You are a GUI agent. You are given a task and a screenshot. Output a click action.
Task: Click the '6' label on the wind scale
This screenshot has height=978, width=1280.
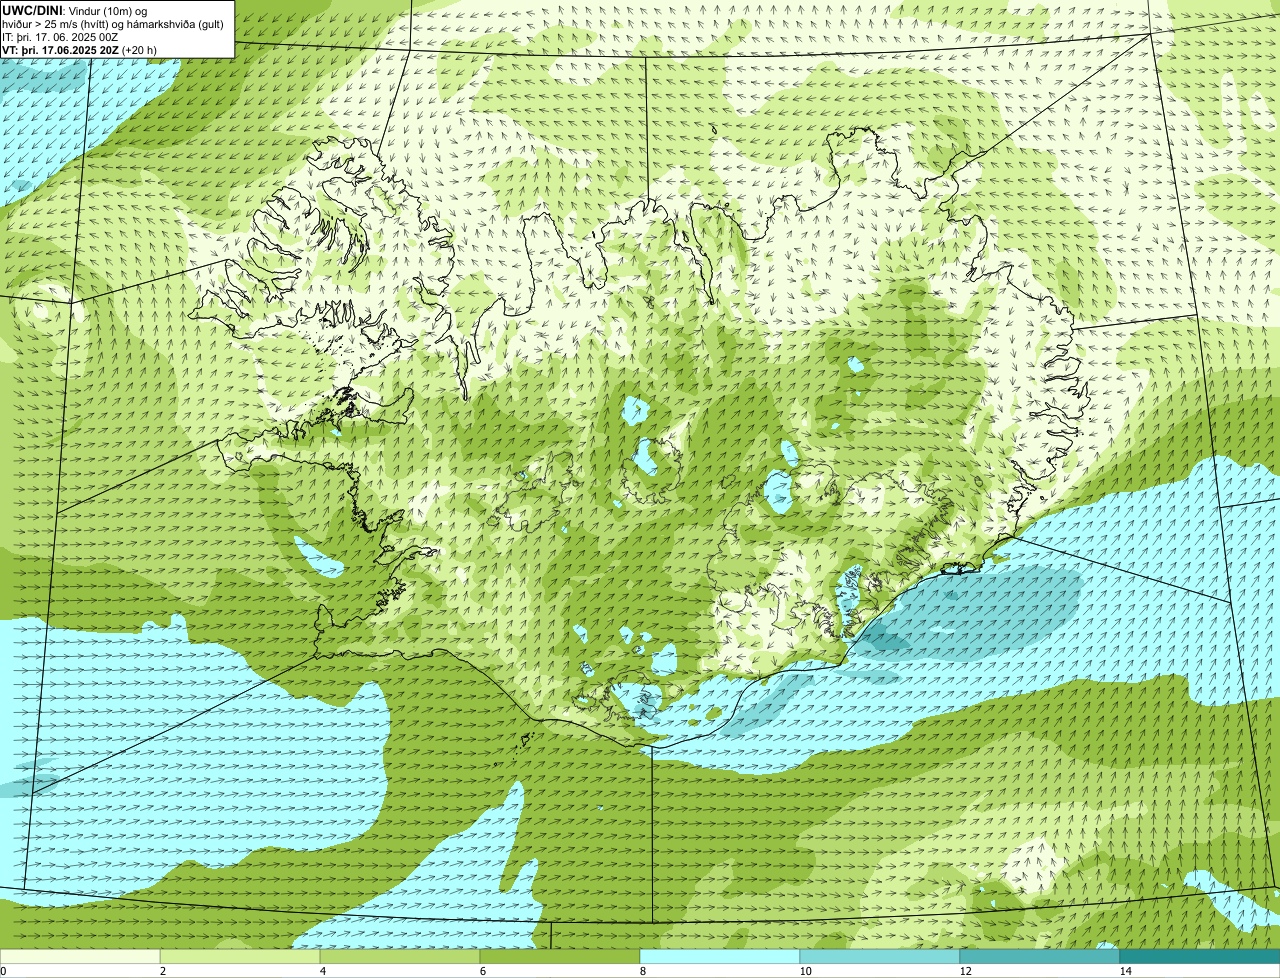point(482,971)
